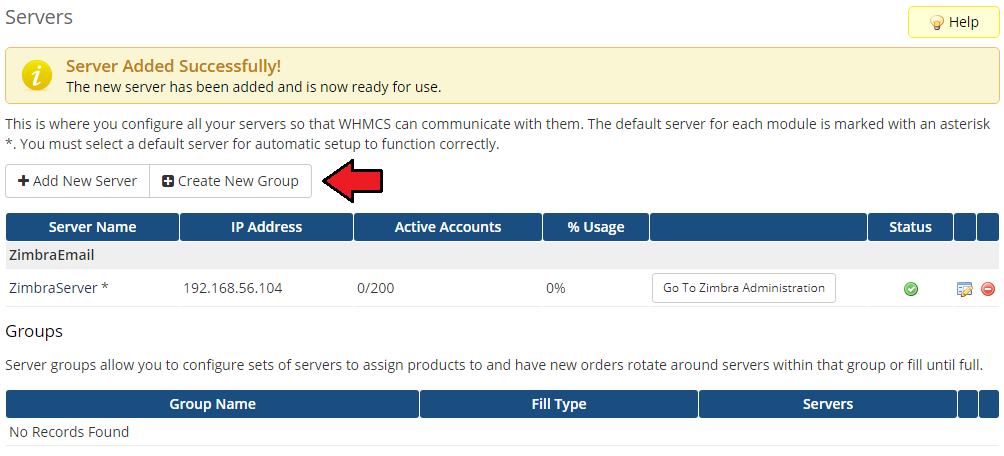Click the ZimbraServer * name cell

pyautogui.click(x=59, y=288)
